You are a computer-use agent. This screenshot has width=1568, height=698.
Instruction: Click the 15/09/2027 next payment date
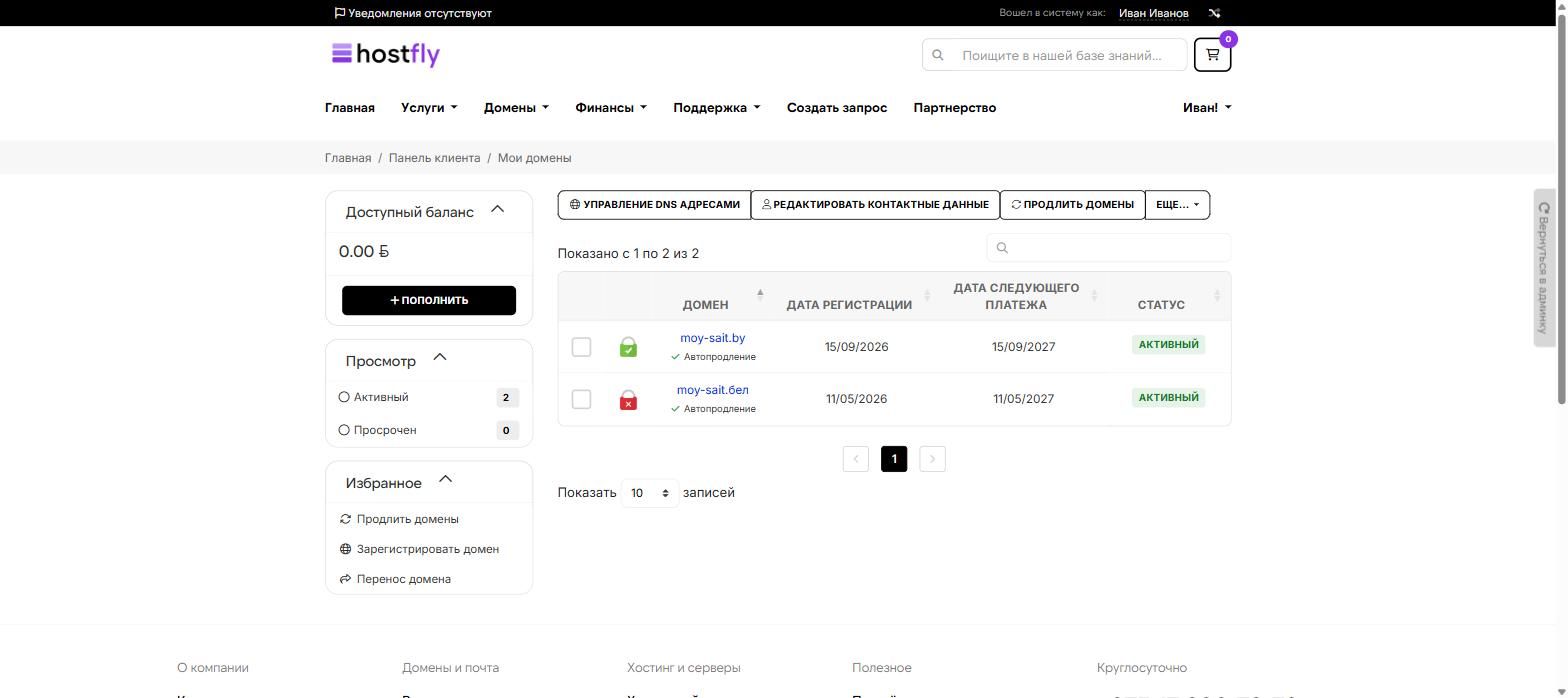[1023, 347]
